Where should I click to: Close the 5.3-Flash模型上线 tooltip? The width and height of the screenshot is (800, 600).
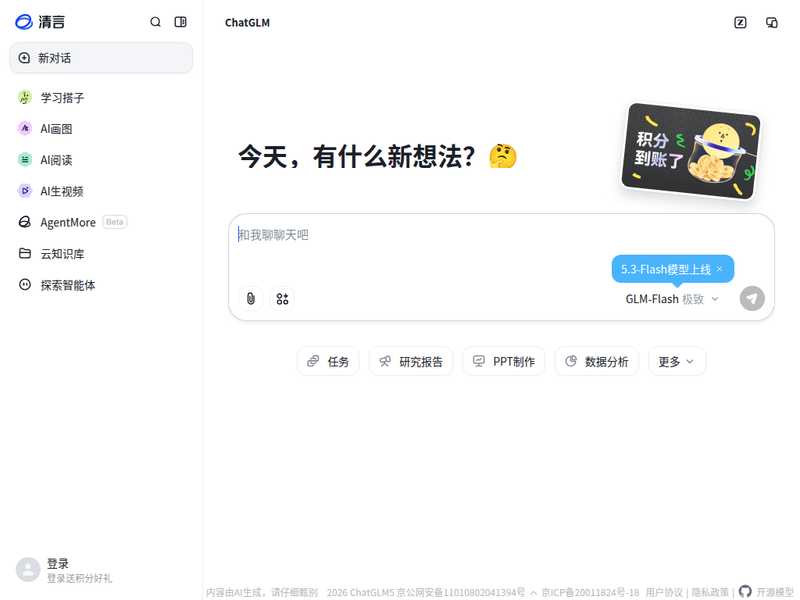(x=719, y=269)
